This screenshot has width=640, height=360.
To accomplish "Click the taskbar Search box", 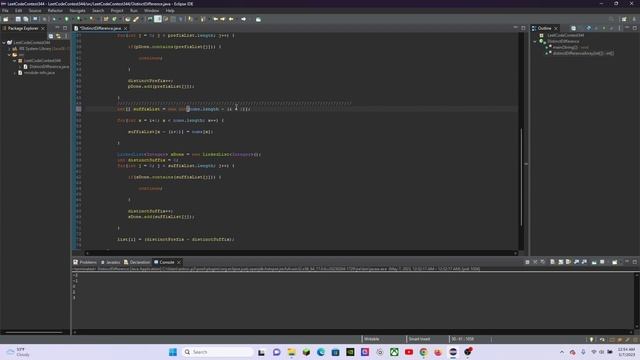I will coord(218,352).
